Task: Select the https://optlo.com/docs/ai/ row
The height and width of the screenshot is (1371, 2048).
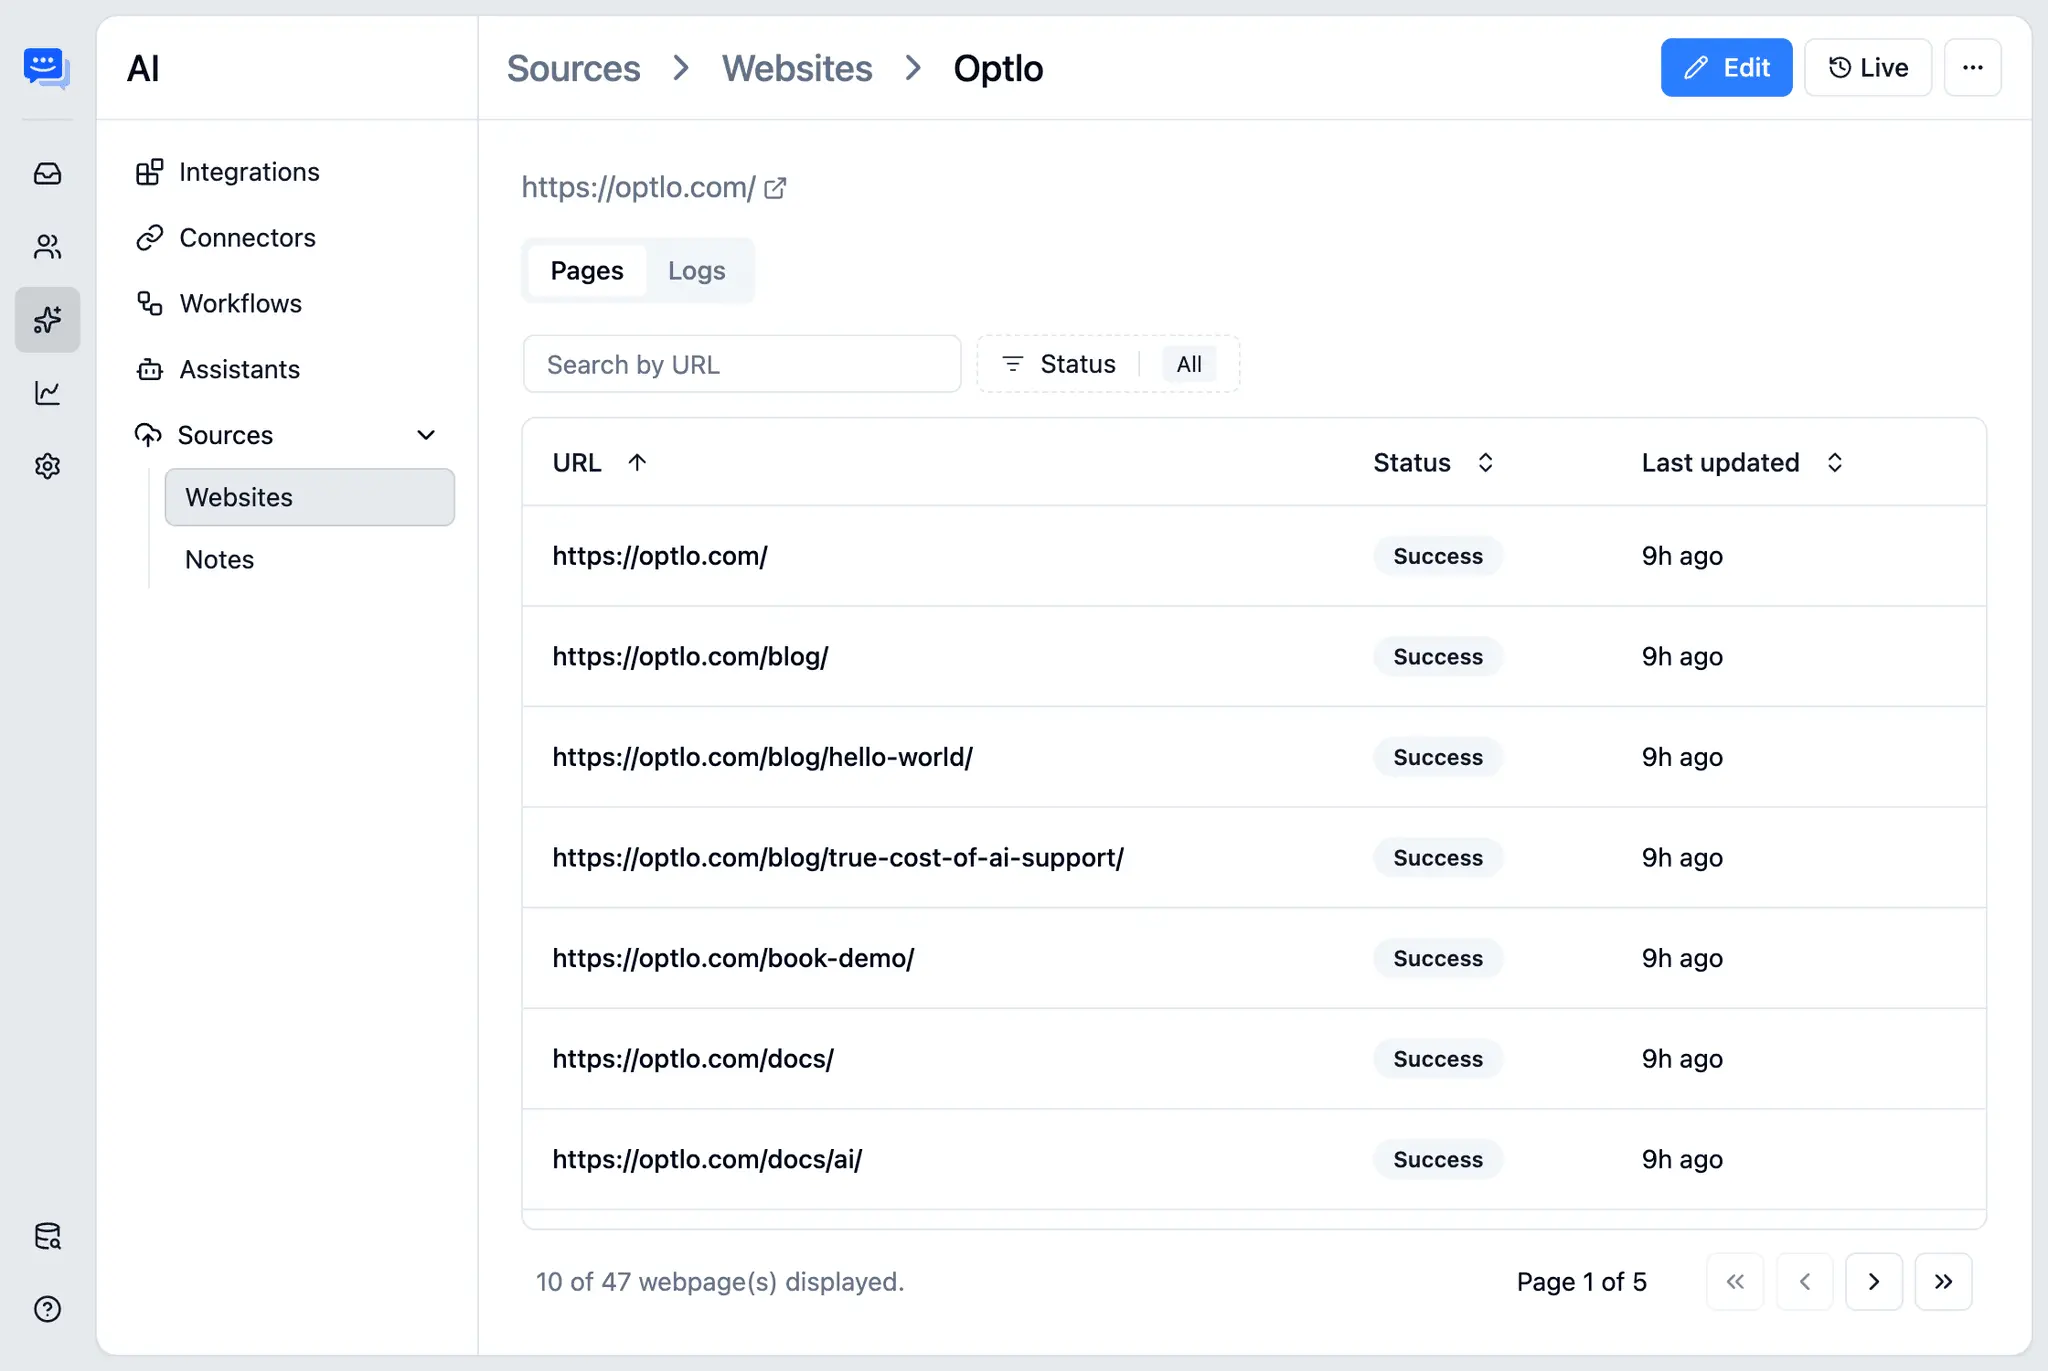Action: [x=1253, y=1160]
